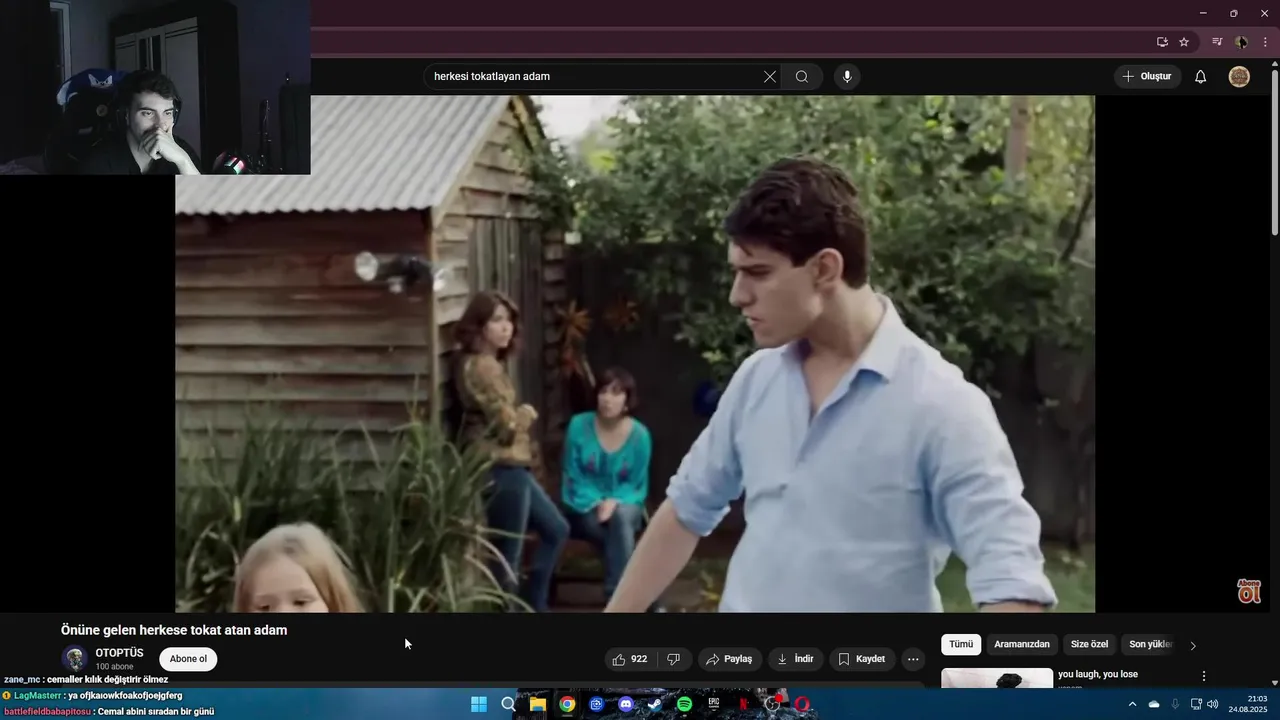Click LagMasterr chat message overlay
The width and height of the screenshot is (1280, 720).
(93, 695)
